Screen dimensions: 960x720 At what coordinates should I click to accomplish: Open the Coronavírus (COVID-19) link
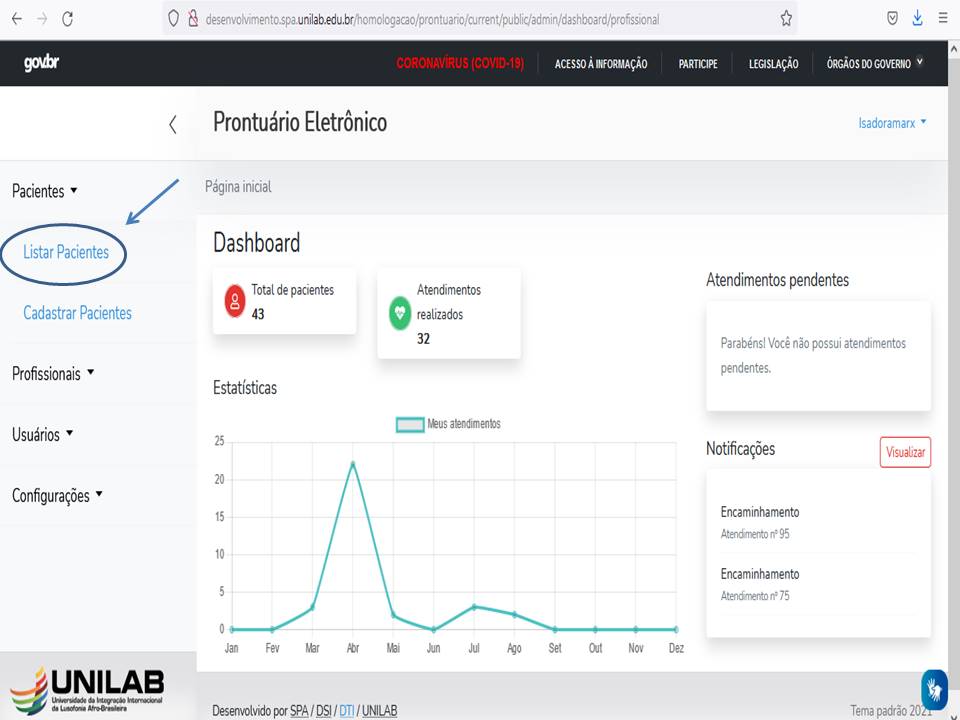point(460,64)
